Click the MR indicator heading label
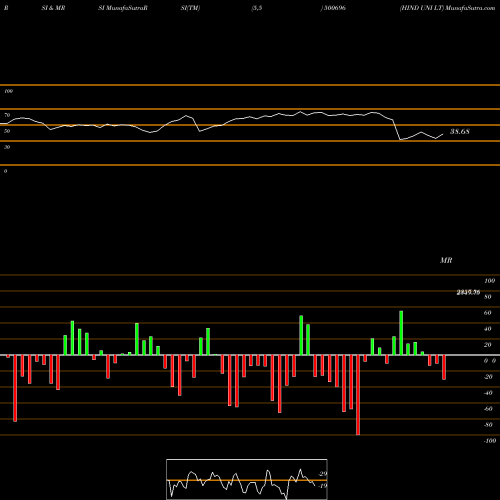The height and width of the screenshot is (500, 500). tap(446, 260)
